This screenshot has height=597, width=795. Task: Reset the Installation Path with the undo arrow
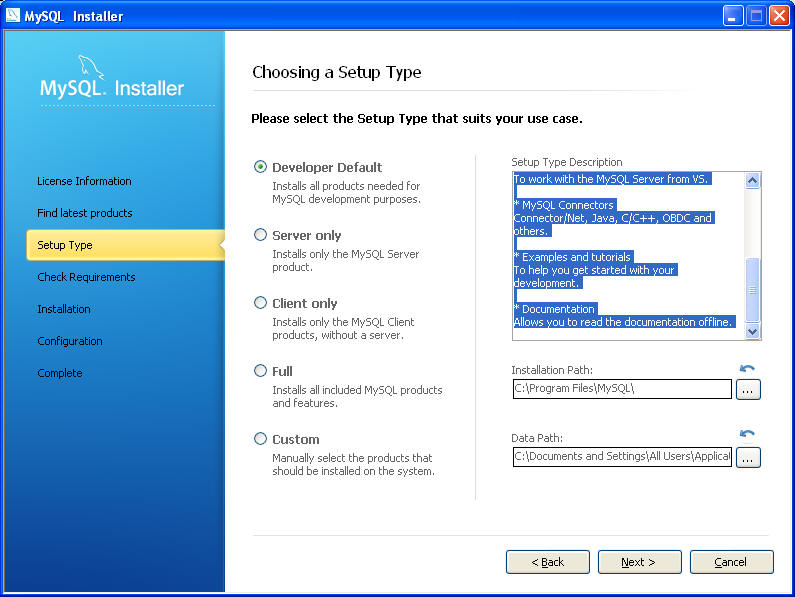(747, 368)
